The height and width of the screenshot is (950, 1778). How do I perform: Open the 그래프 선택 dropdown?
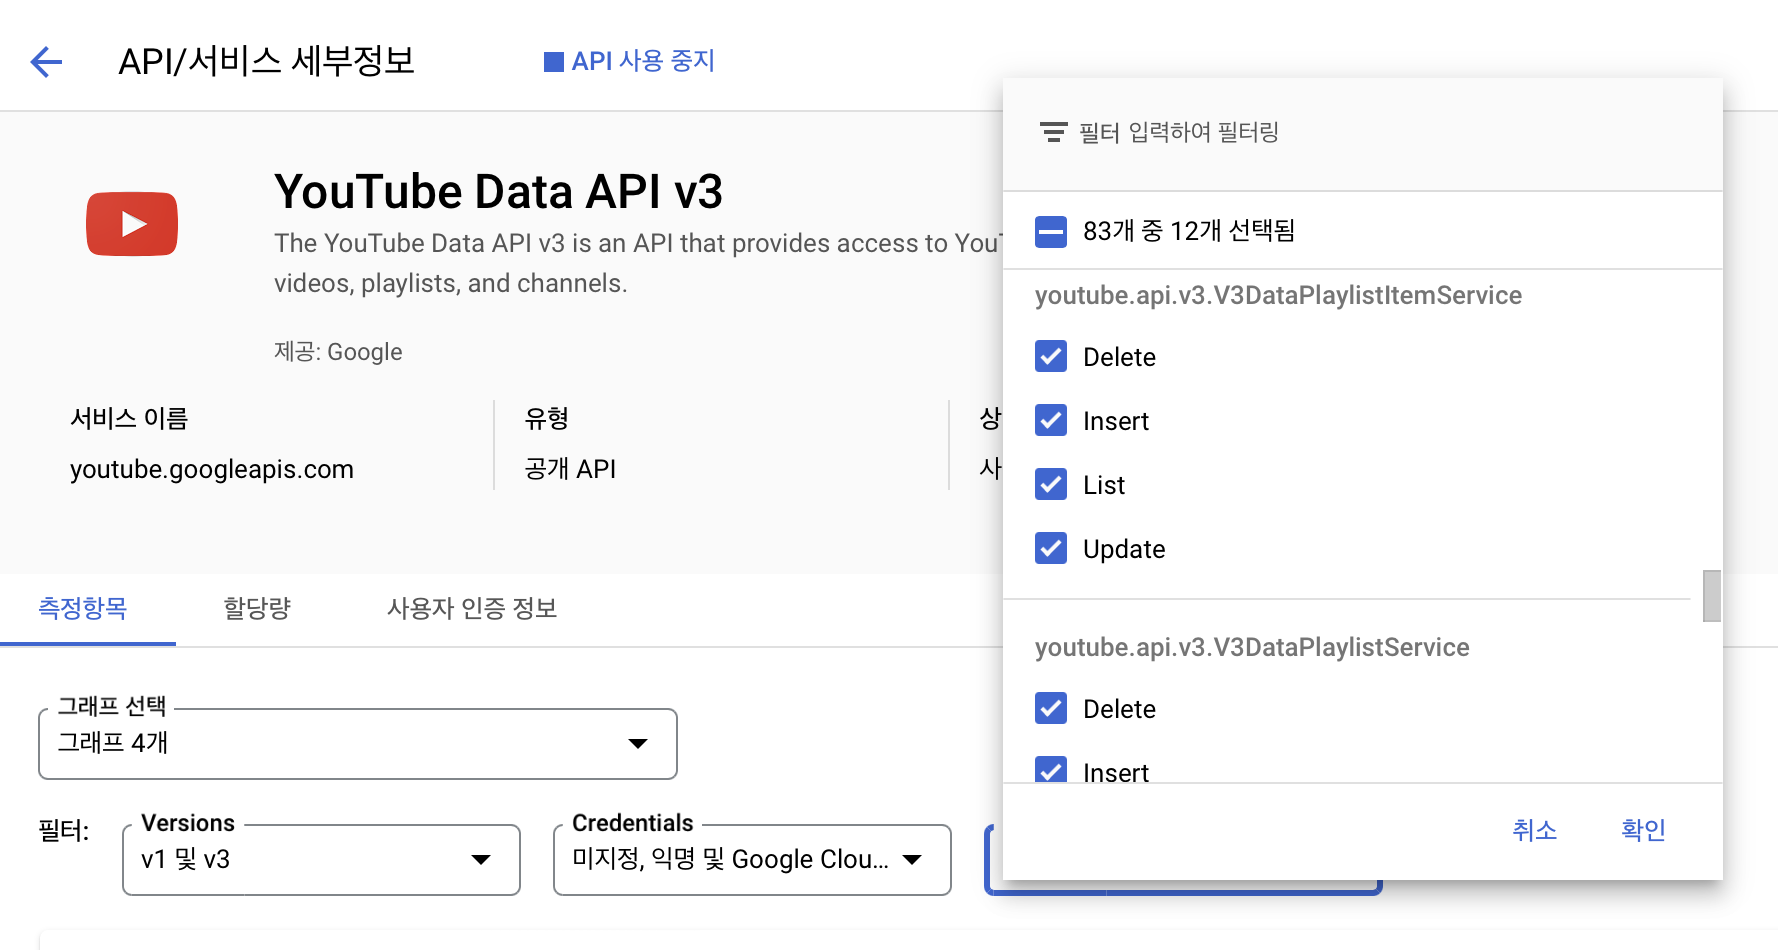(x=358, y=743)
